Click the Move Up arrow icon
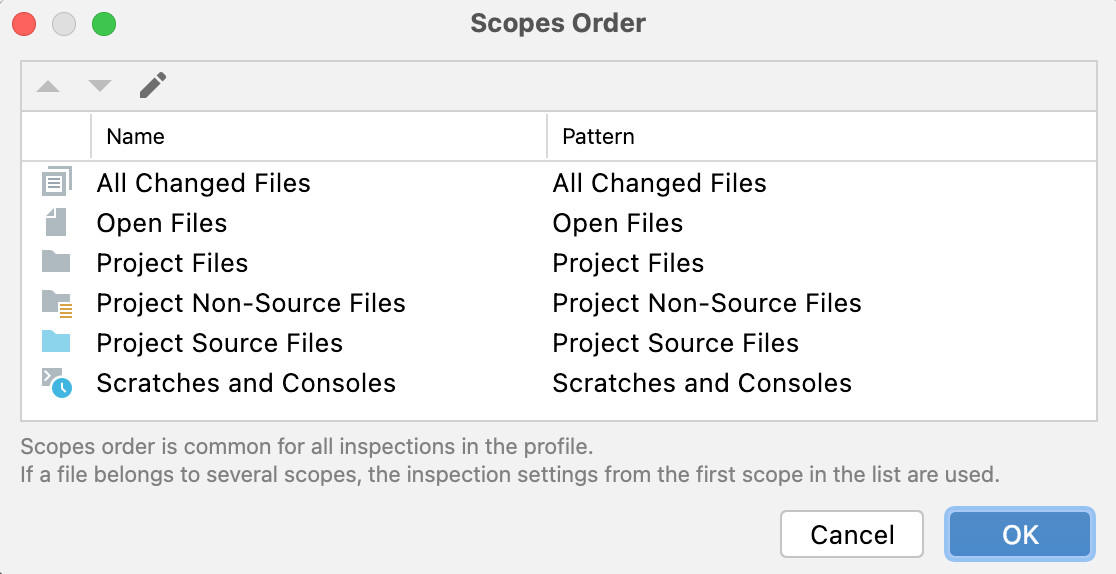 (48, 86)
